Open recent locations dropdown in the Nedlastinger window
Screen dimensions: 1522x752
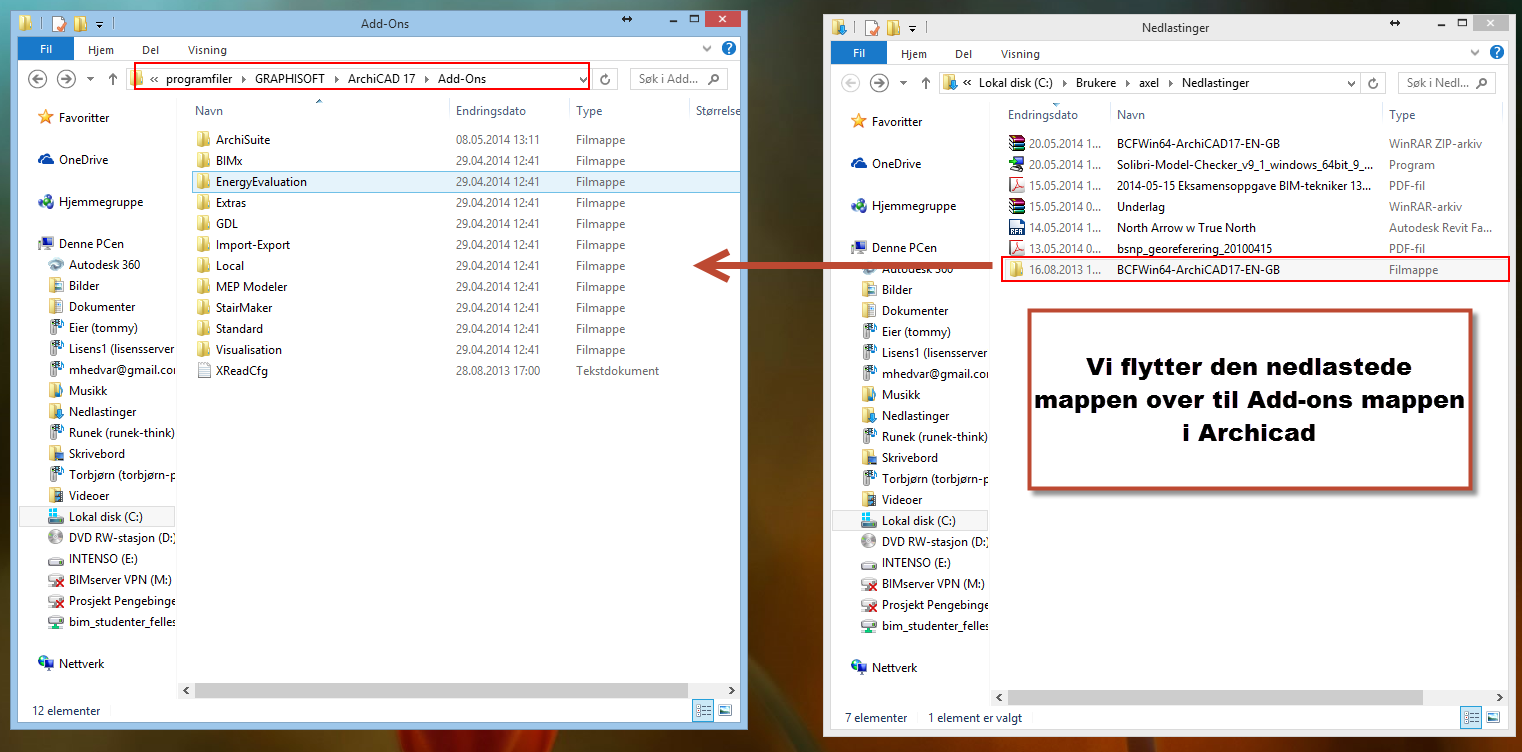coord(903,83)
